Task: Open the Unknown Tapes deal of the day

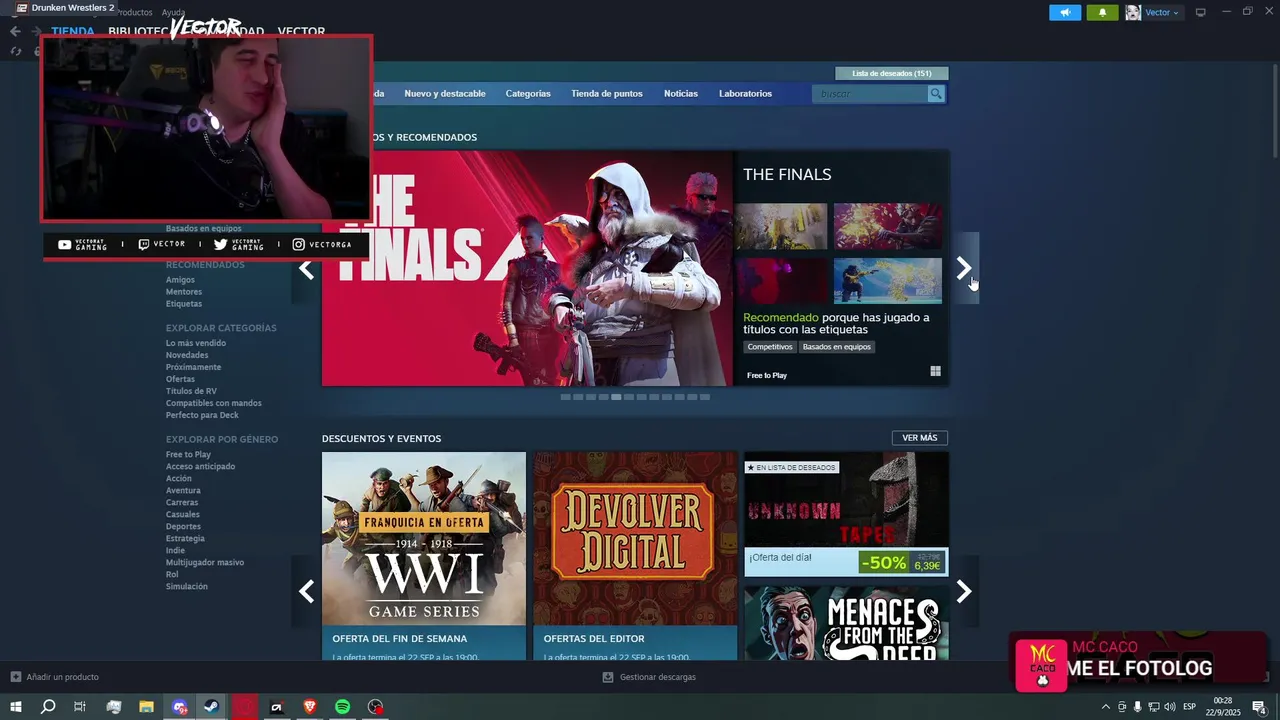Action: tap(846, 513)
